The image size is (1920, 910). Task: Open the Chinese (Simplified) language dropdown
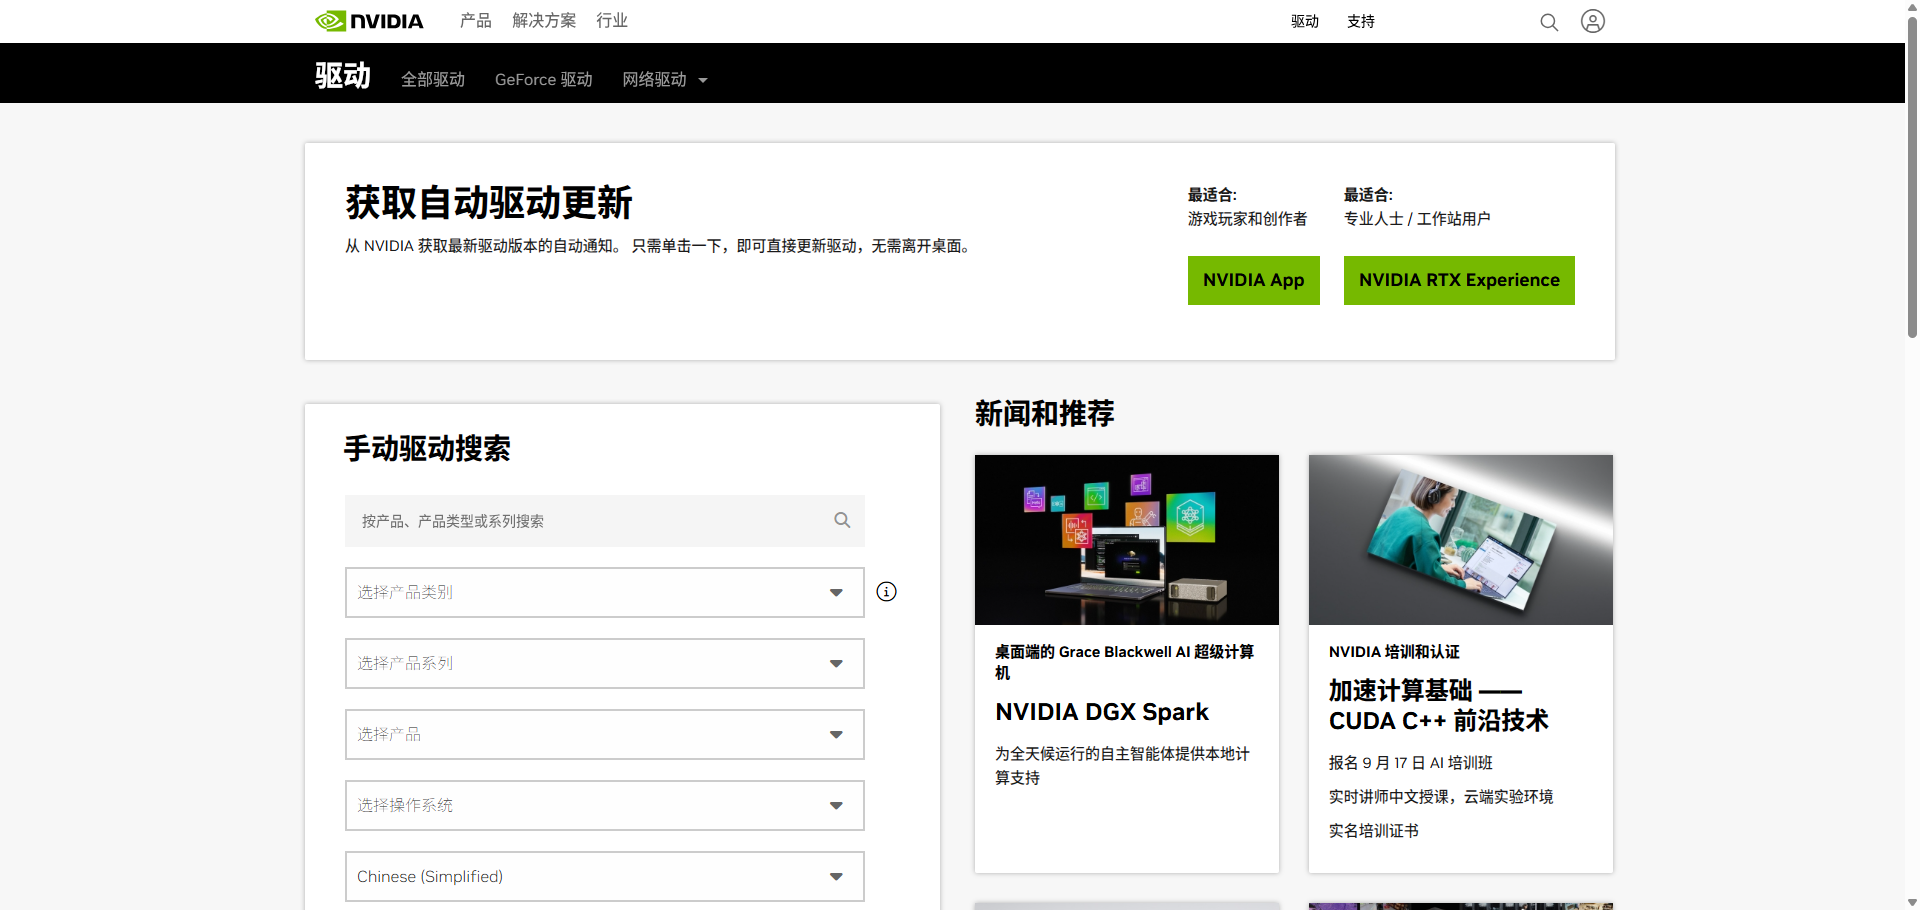pos(605,876)
